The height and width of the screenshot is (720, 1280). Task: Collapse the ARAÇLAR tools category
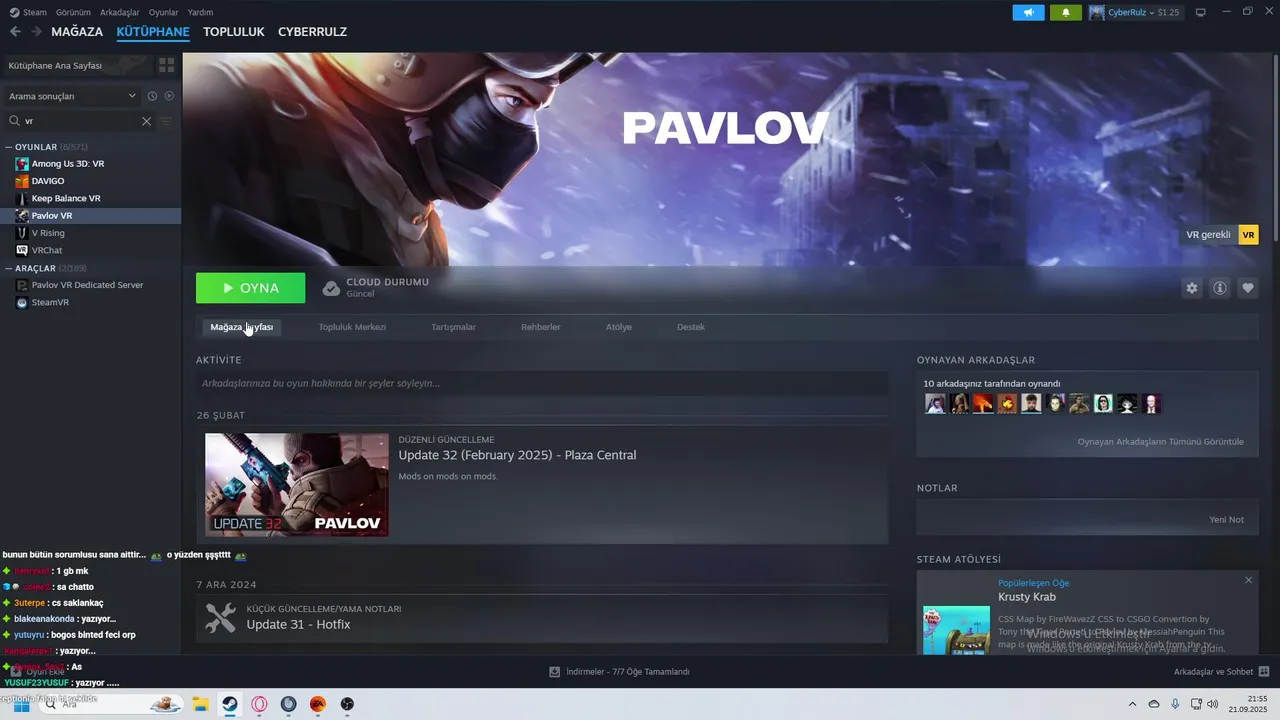(x=8, y=268)
